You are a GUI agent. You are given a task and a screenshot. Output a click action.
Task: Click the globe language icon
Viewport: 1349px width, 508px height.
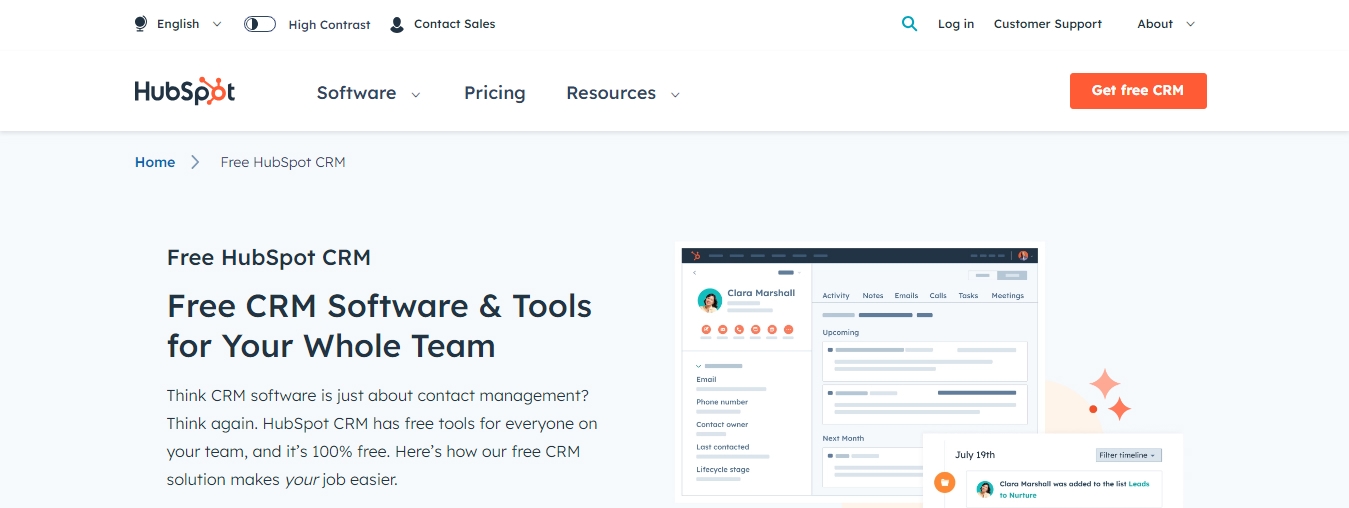tap(141, 24)
